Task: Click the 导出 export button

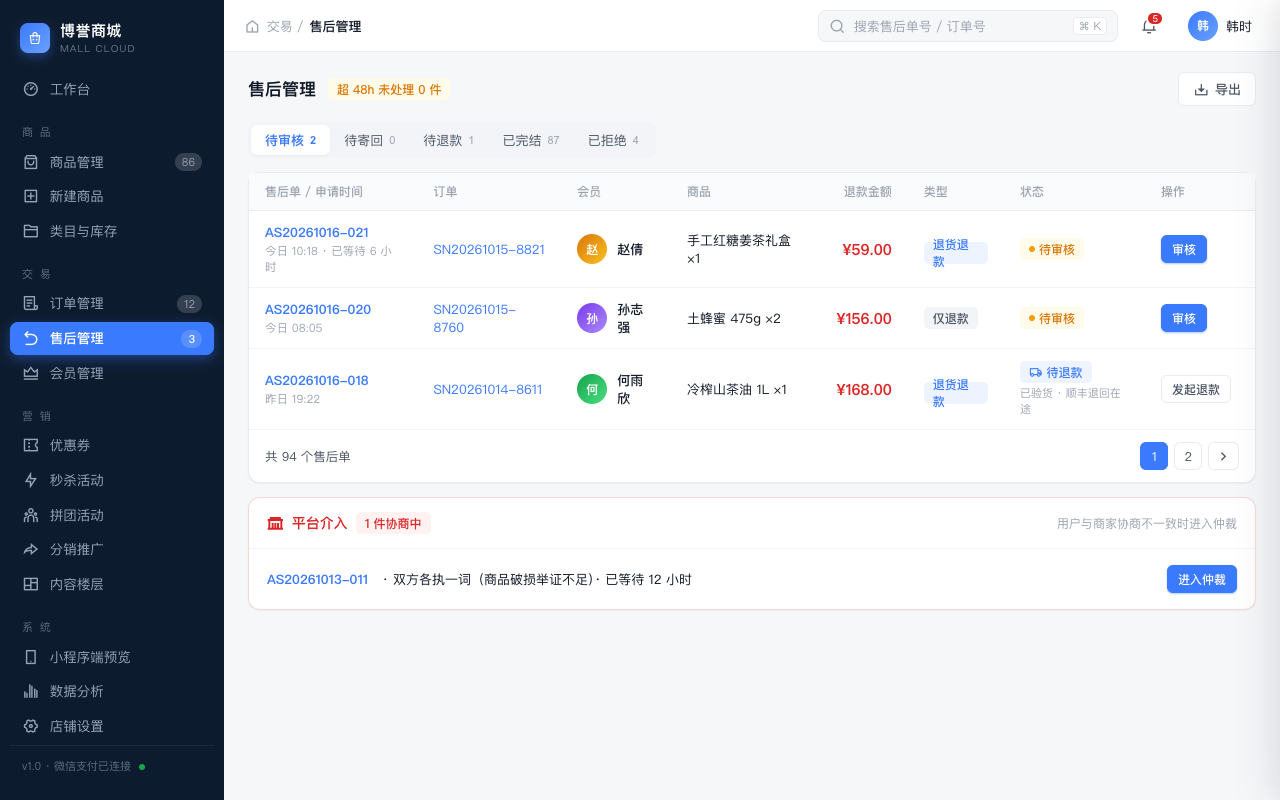Action: (x=1217, y=89)
